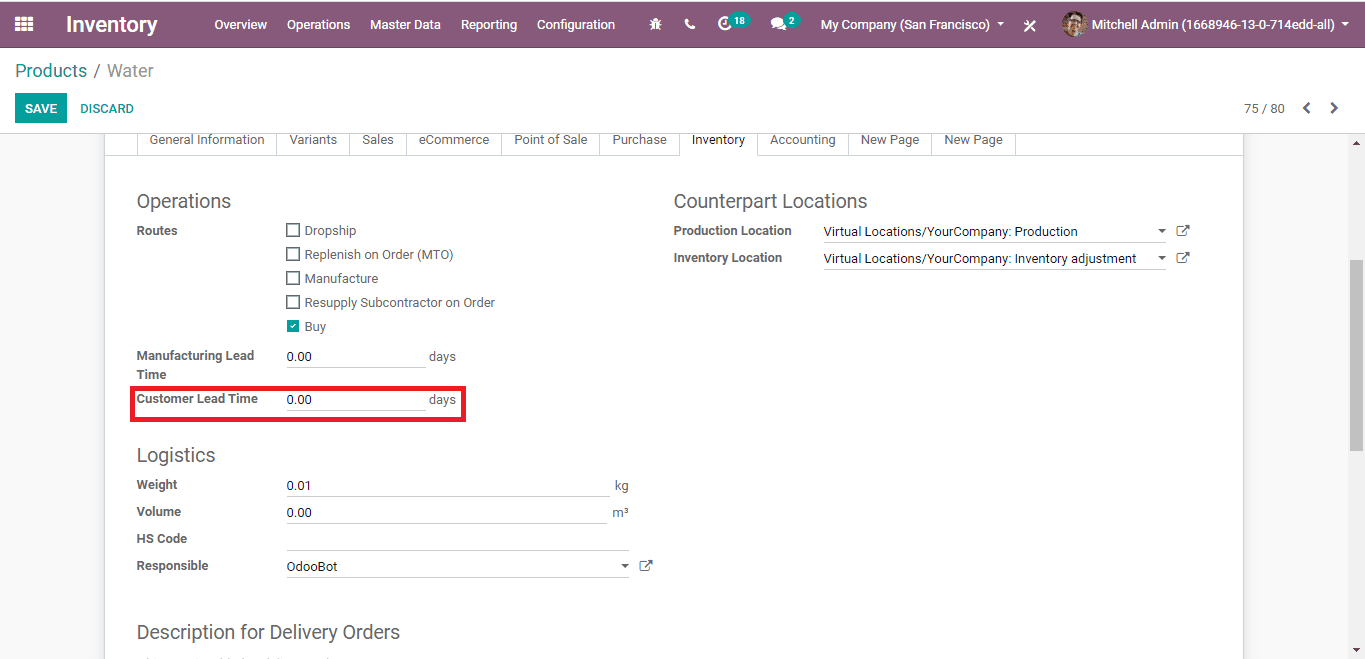
Task: Open the Operations menu
Action: click(318, 24)
